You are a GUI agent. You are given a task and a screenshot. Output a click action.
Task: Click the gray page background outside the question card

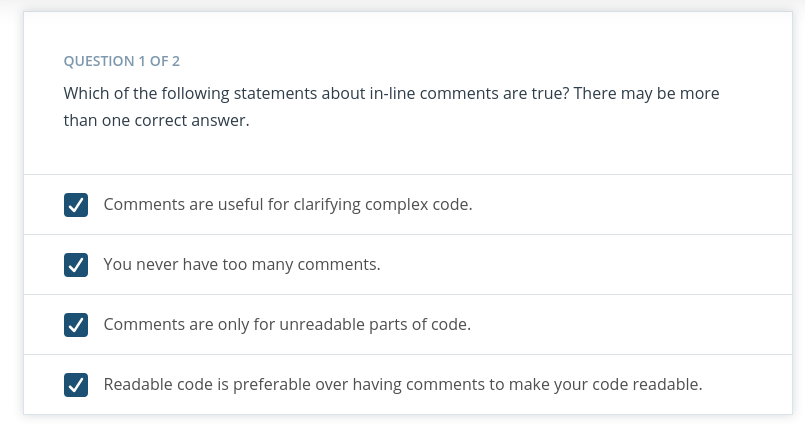click(x=11, y=216)
